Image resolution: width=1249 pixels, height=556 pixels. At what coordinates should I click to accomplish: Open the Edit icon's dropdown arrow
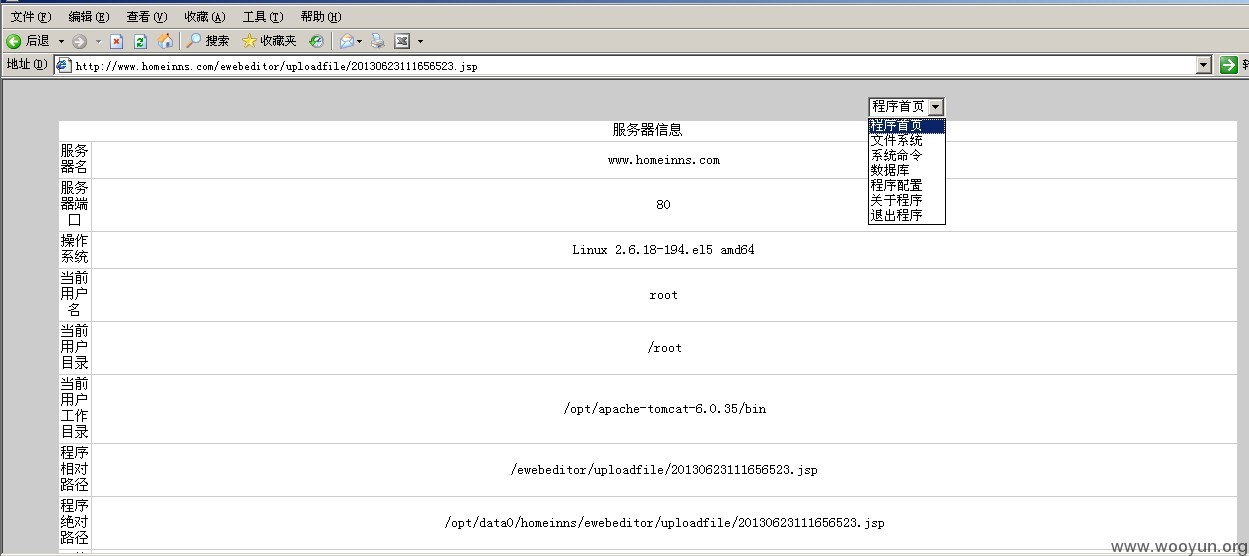click(420, 41)
